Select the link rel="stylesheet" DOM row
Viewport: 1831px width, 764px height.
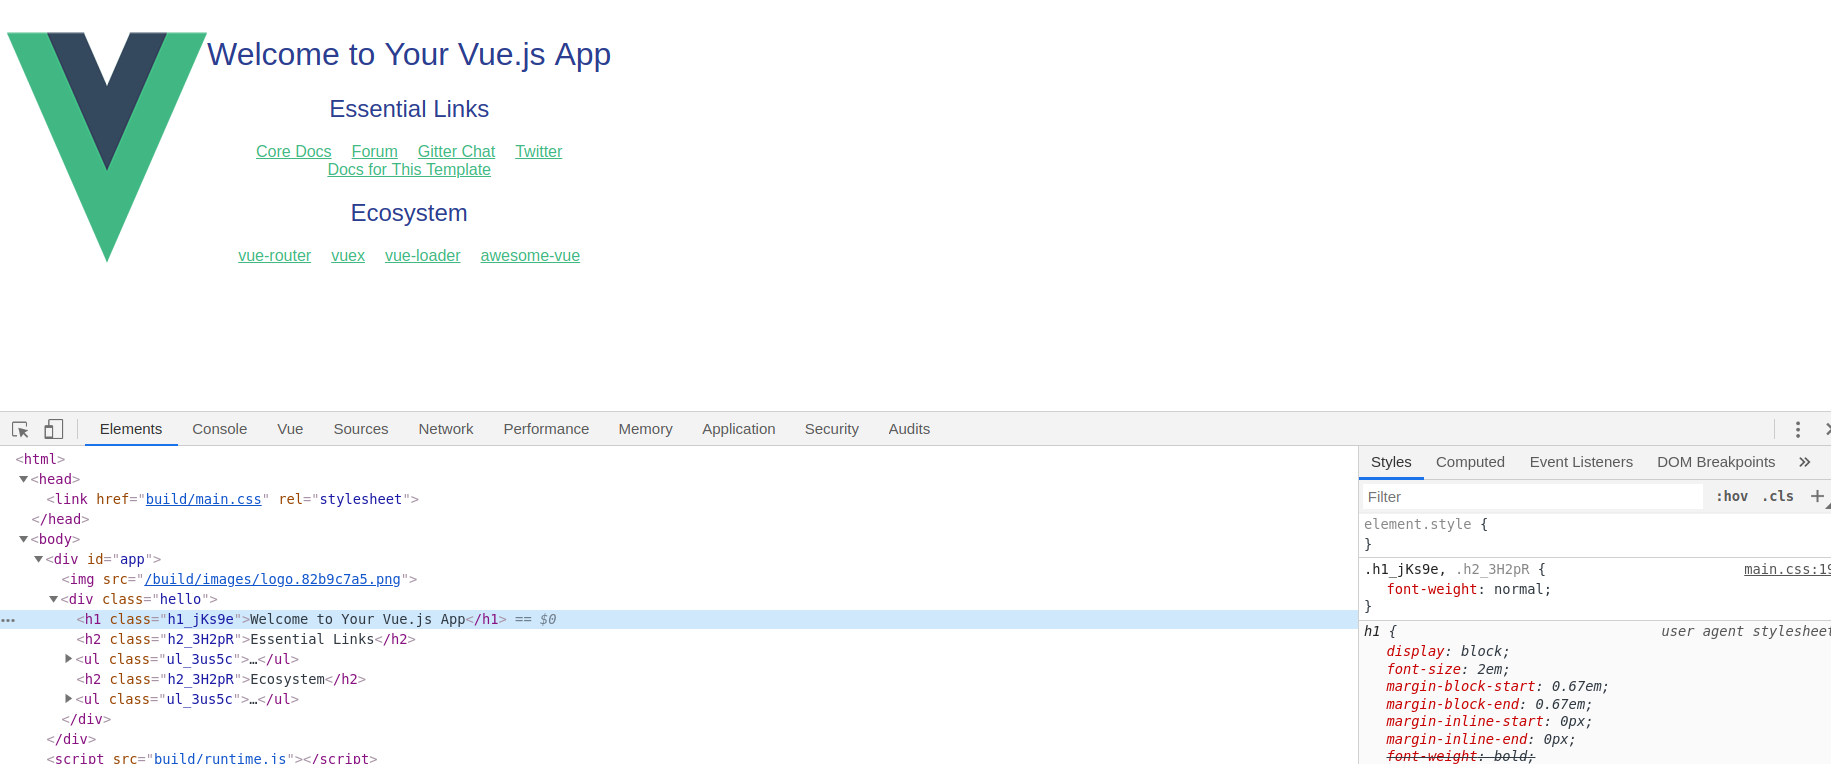[x=679, y=499]
